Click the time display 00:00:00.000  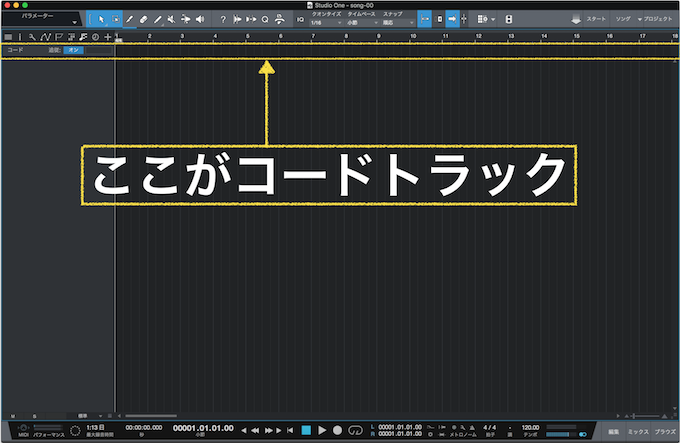point(144,428)
